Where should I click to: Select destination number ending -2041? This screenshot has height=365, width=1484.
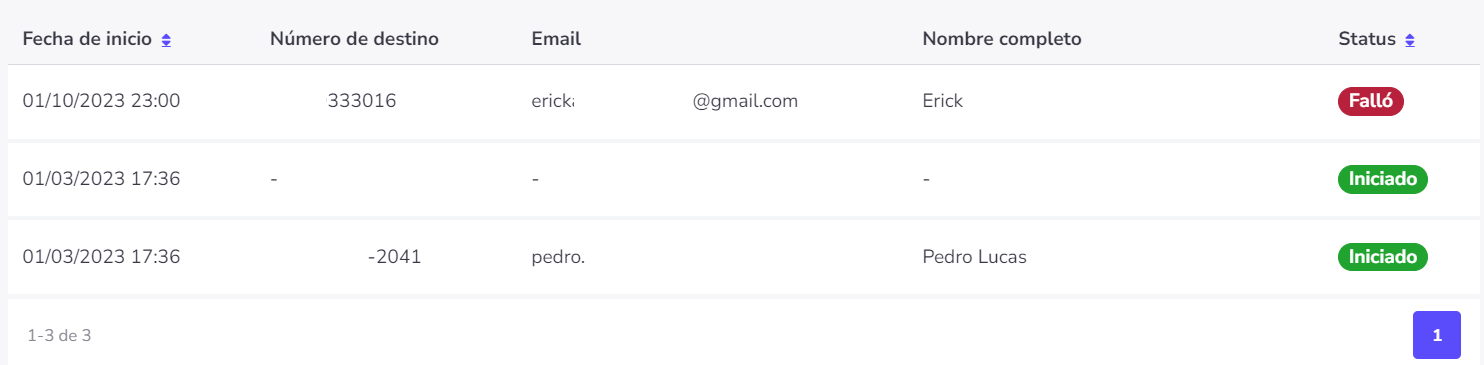395,257
